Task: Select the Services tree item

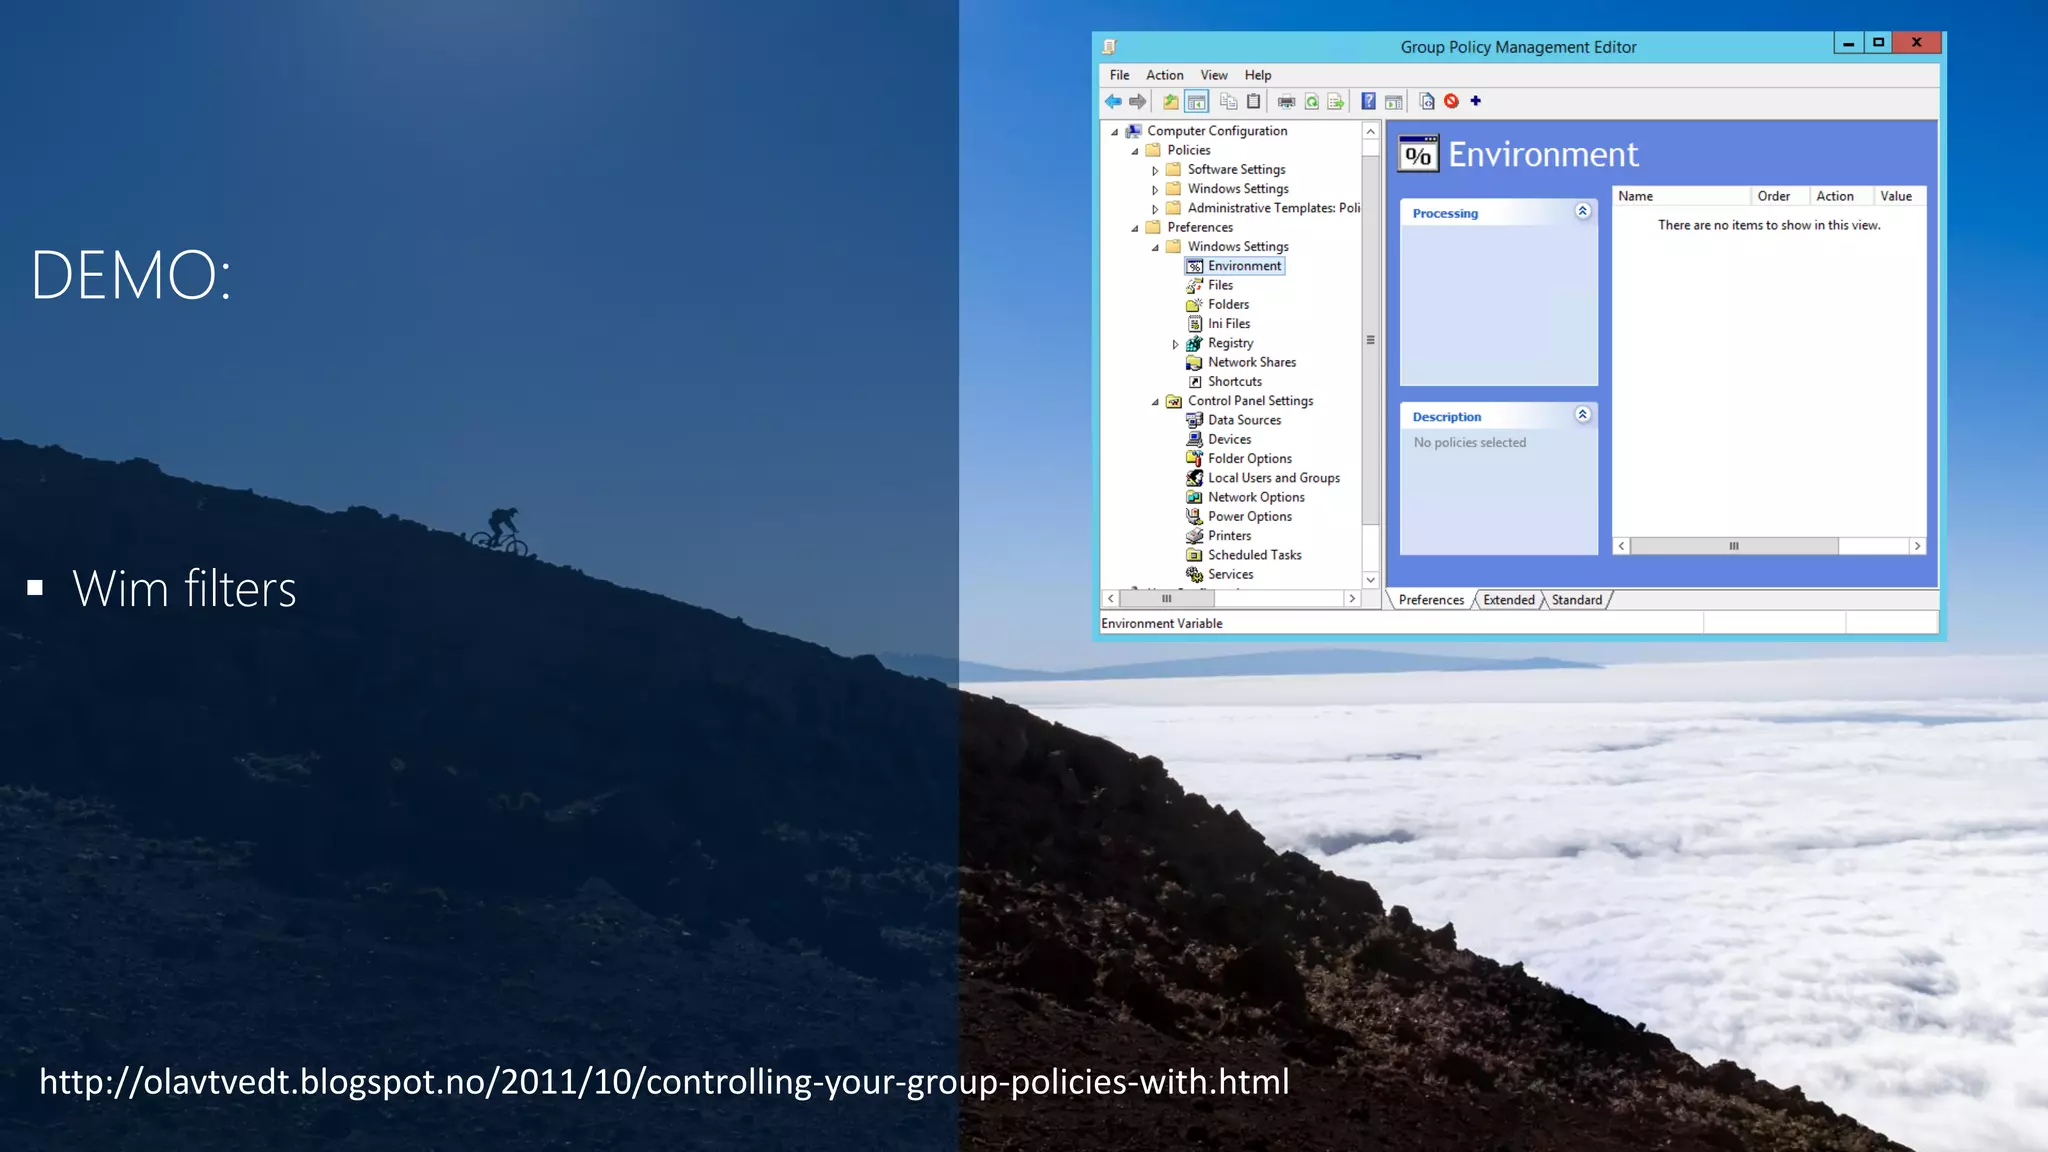Action: click(1220, 574)
